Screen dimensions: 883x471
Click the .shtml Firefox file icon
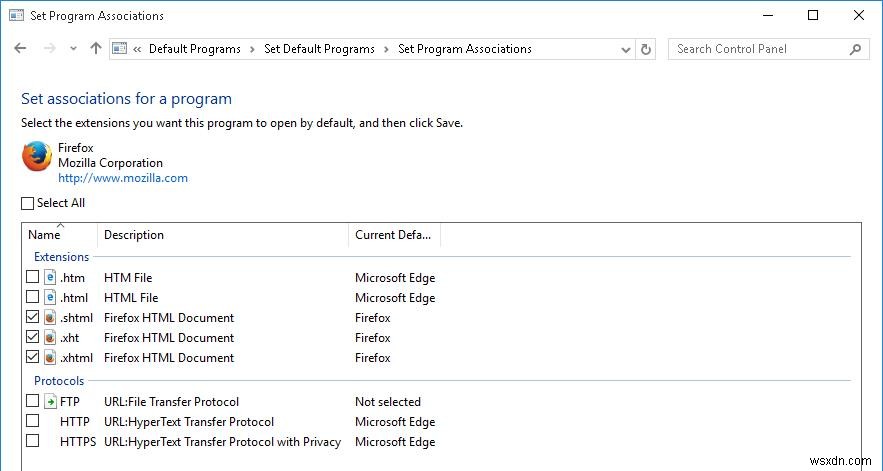click(51, 317)
